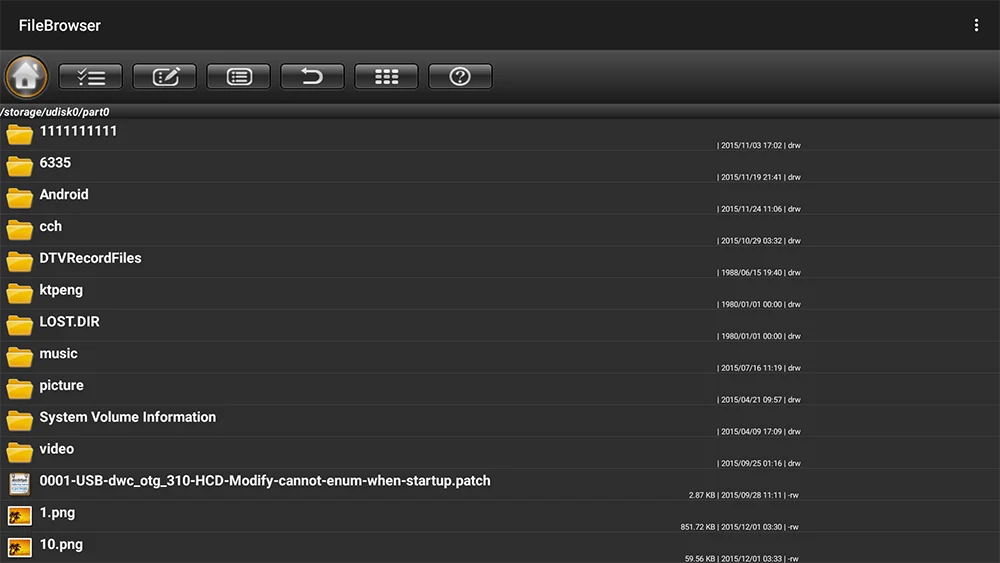Open the ktpeng folder

click(500, 294)
